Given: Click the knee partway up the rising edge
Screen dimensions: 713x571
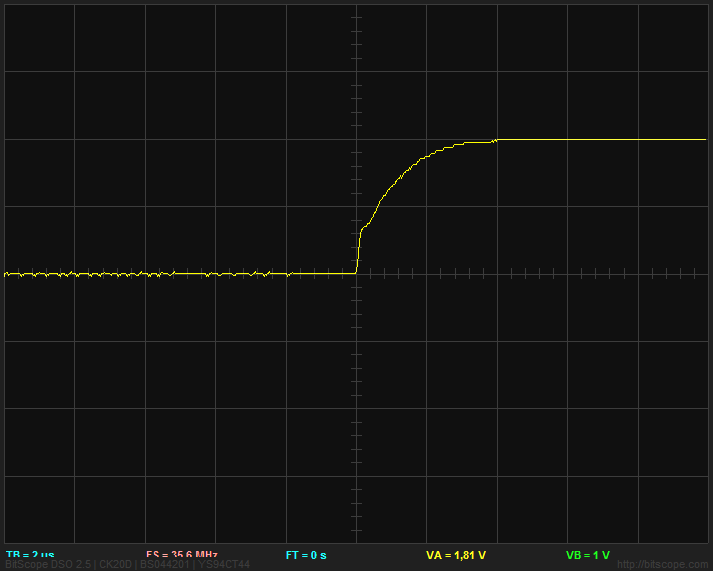Looking at the screenshot, I should pyautogui.click(x=361, y=230).
